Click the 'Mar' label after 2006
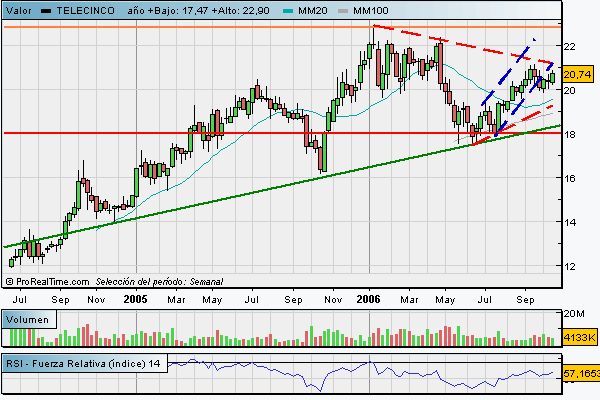Screen dimensions: 600x400 [x=409, y=299]
